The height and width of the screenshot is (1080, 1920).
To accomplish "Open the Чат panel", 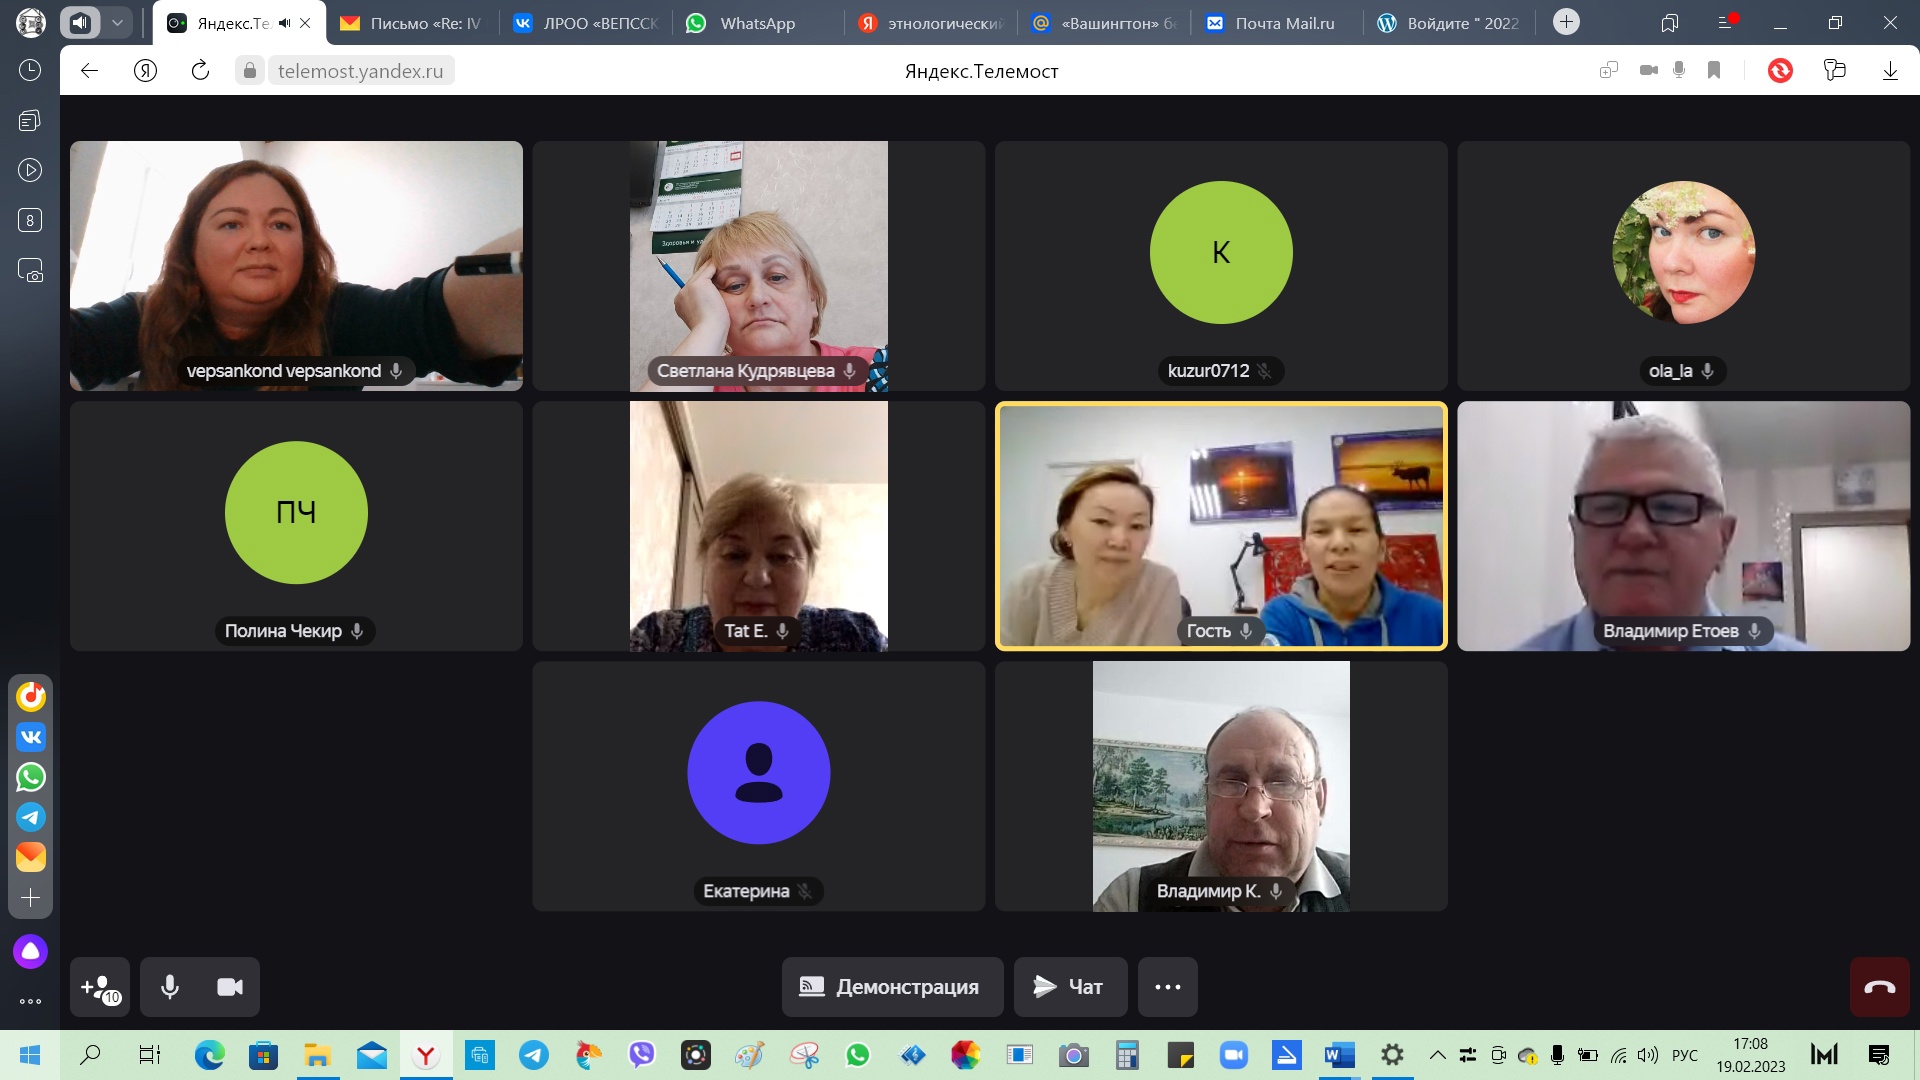I will 1070,988.
